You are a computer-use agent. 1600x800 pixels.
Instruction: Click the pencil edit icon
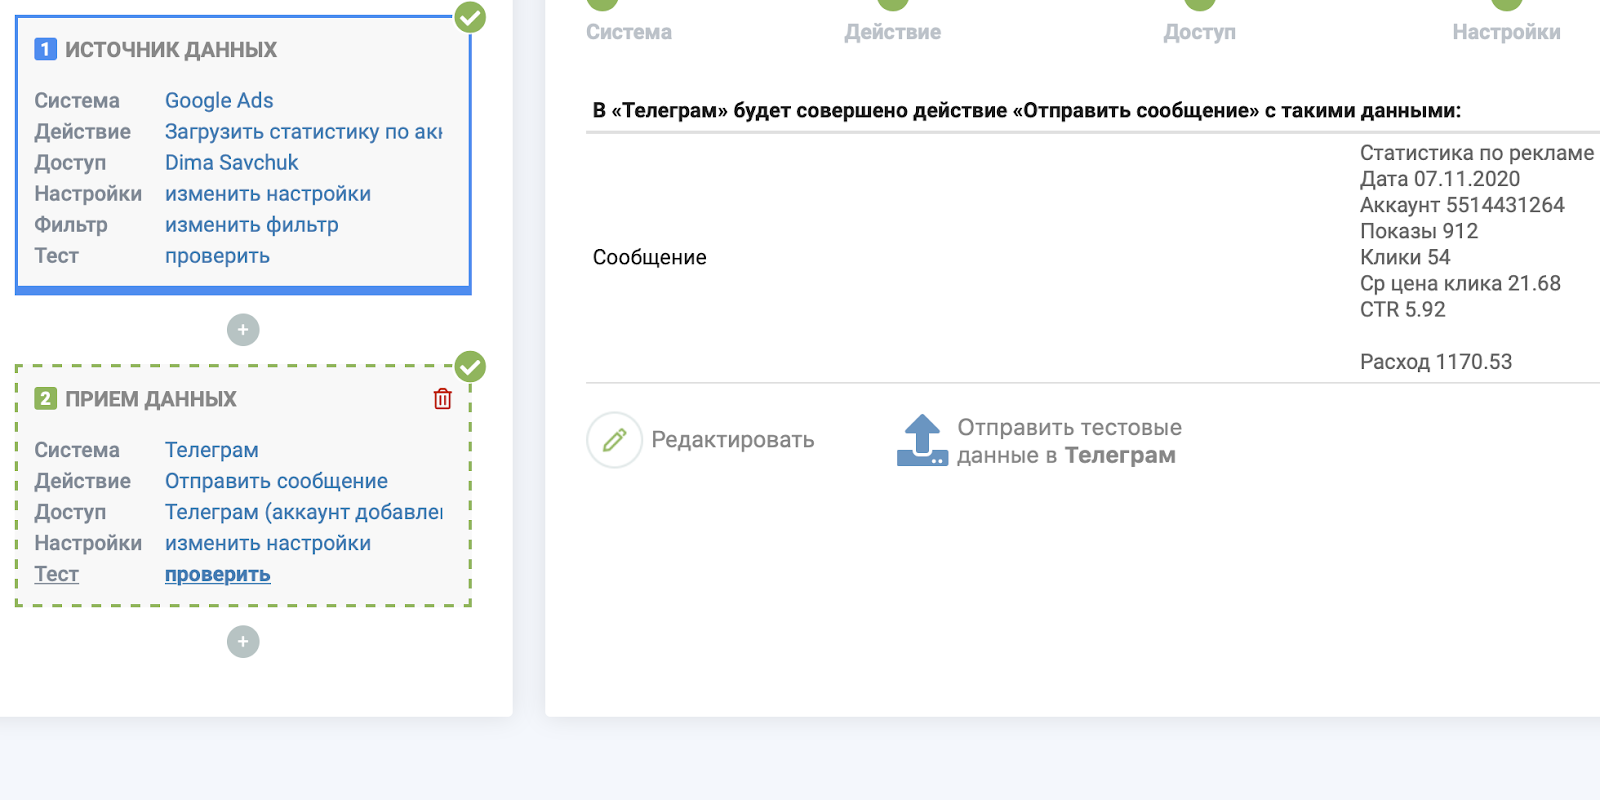coord(614,440)
